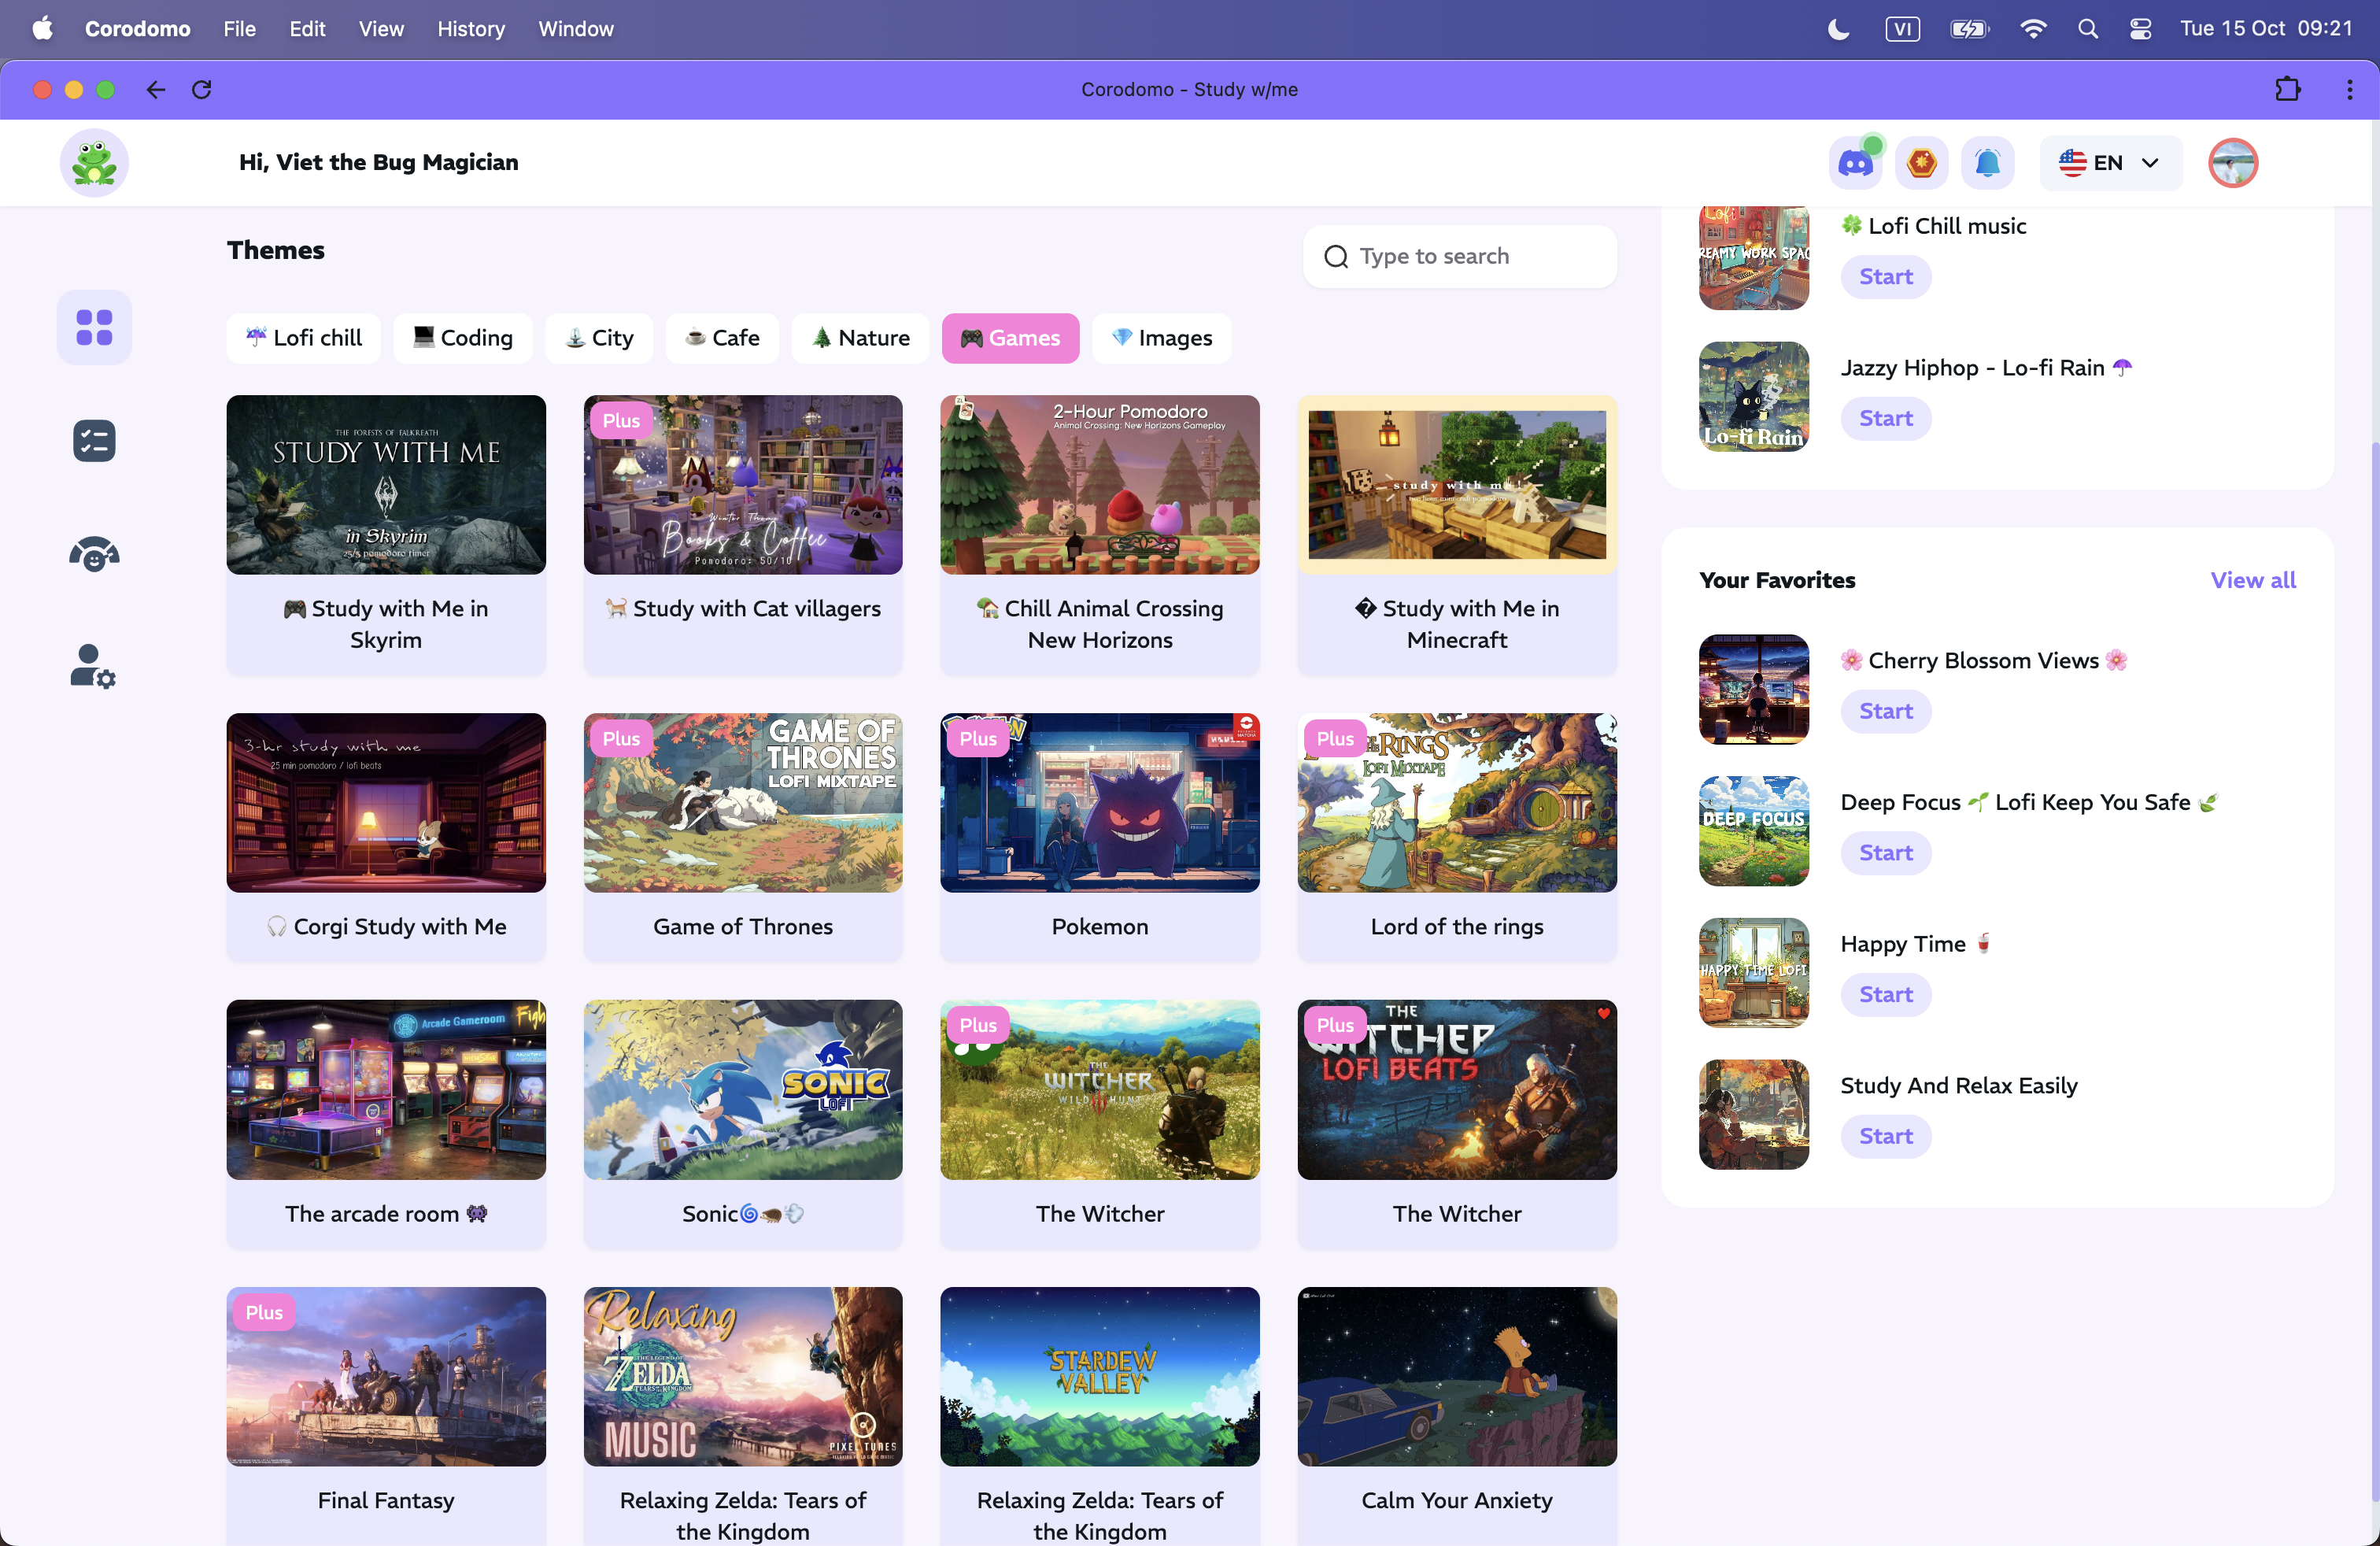The height and width of the screenshot is (1546, 2380).
Task: Open the profile avatar picture
Action: [2233, 162]
